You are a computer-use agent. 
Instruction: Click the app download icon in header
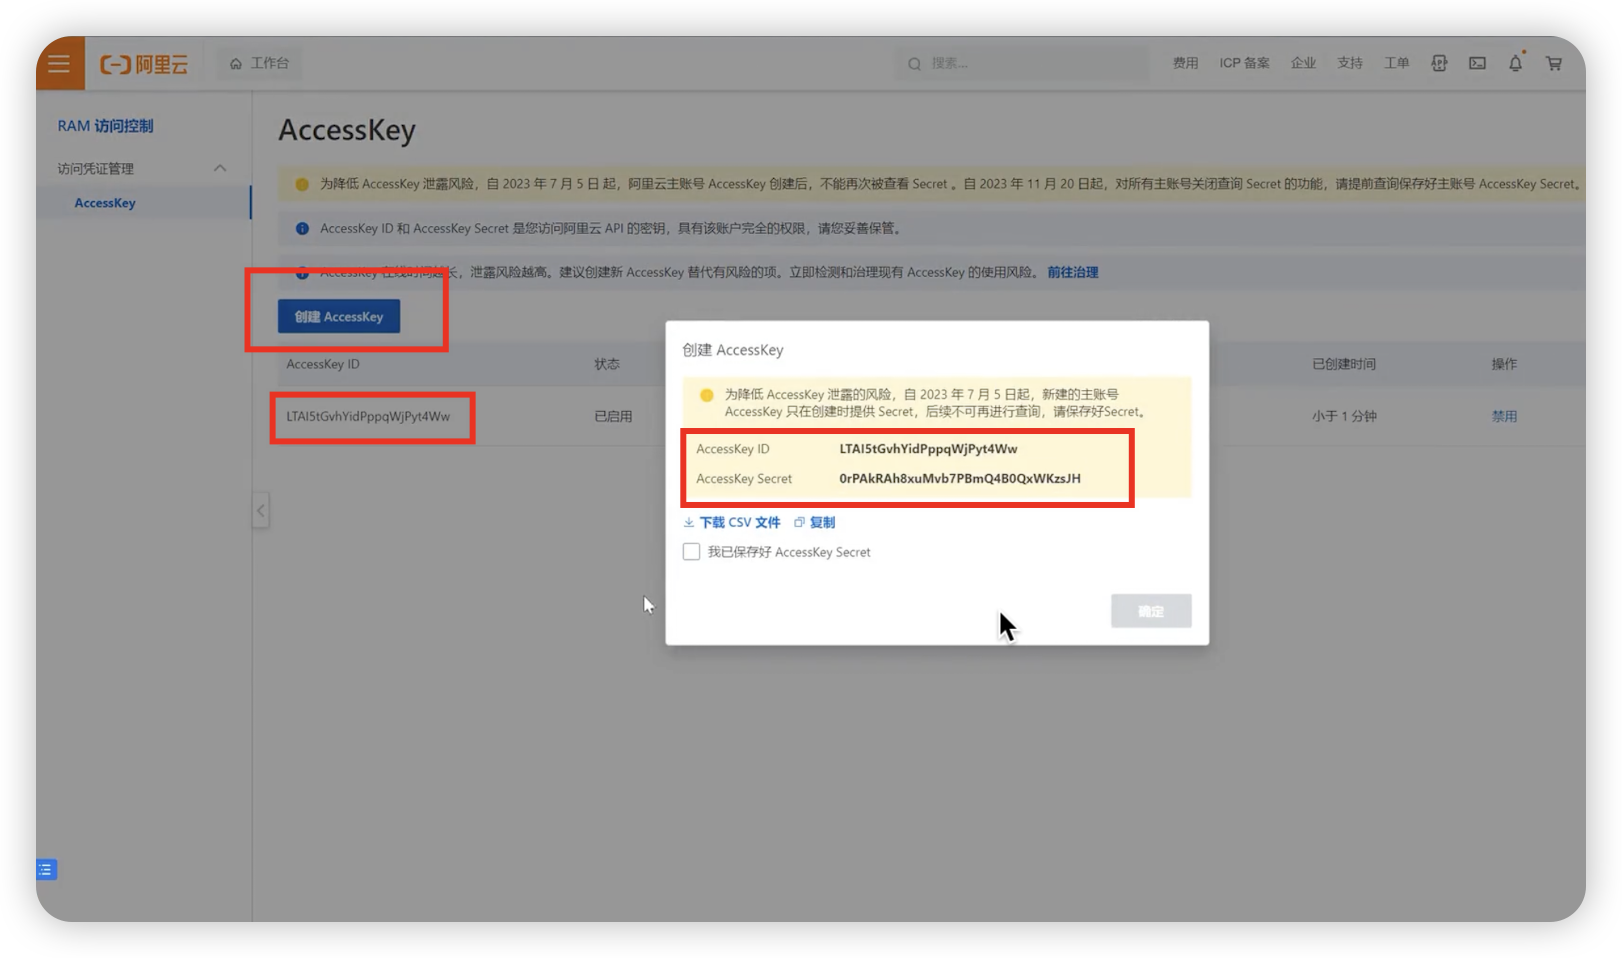point(1439,63)
